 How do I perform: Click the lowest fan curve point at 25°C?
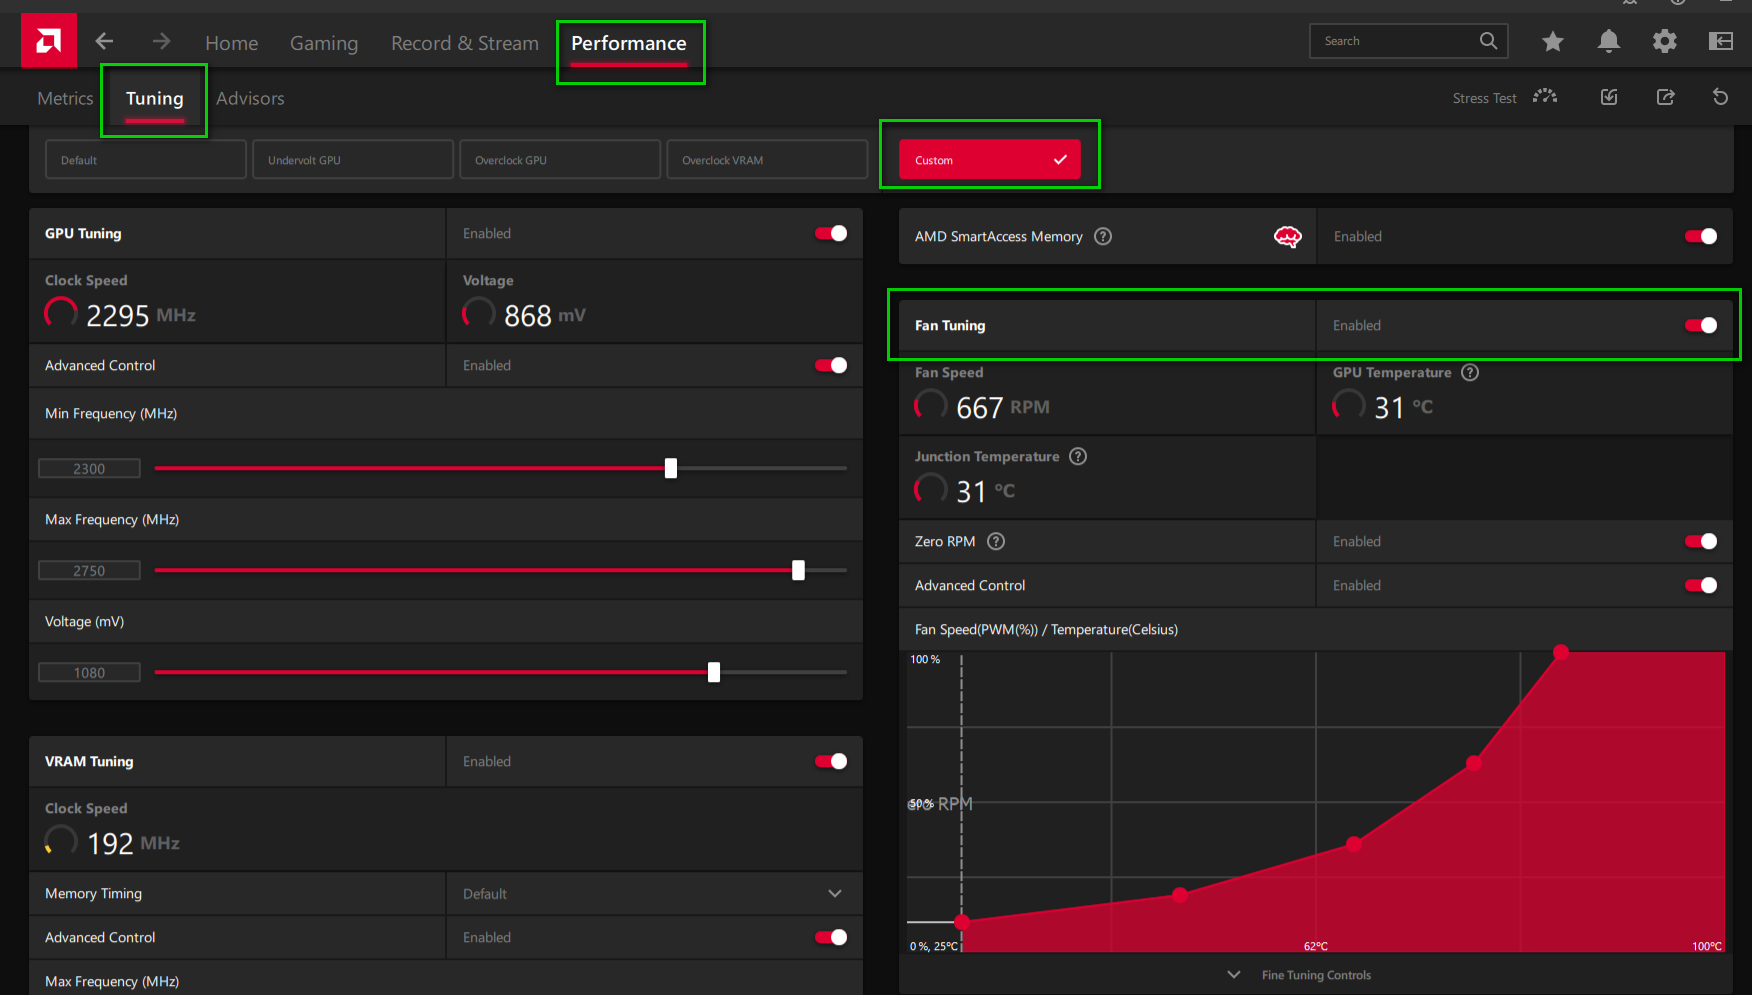click(x=961, y=922)
